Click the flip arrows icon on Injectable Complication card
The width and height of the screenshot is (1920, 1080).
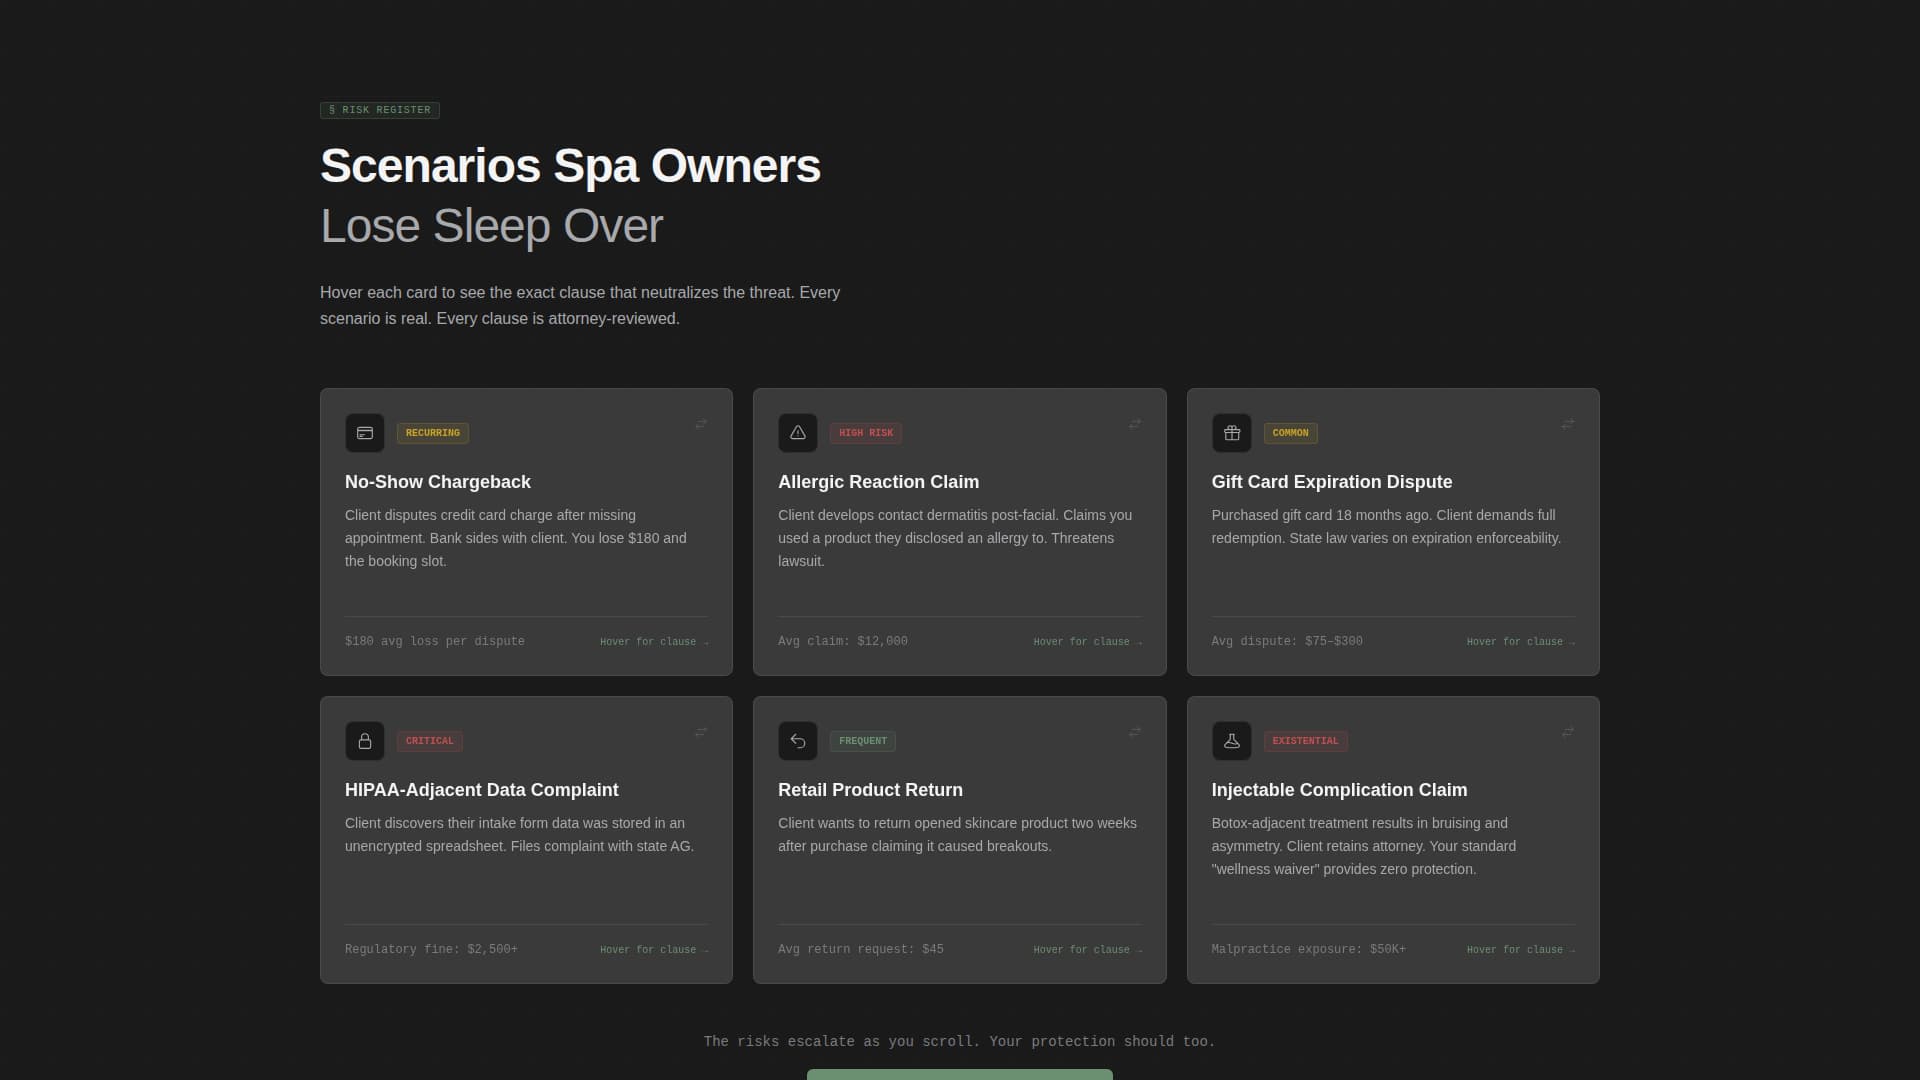pyautogui.click(x=1568, y=732)
